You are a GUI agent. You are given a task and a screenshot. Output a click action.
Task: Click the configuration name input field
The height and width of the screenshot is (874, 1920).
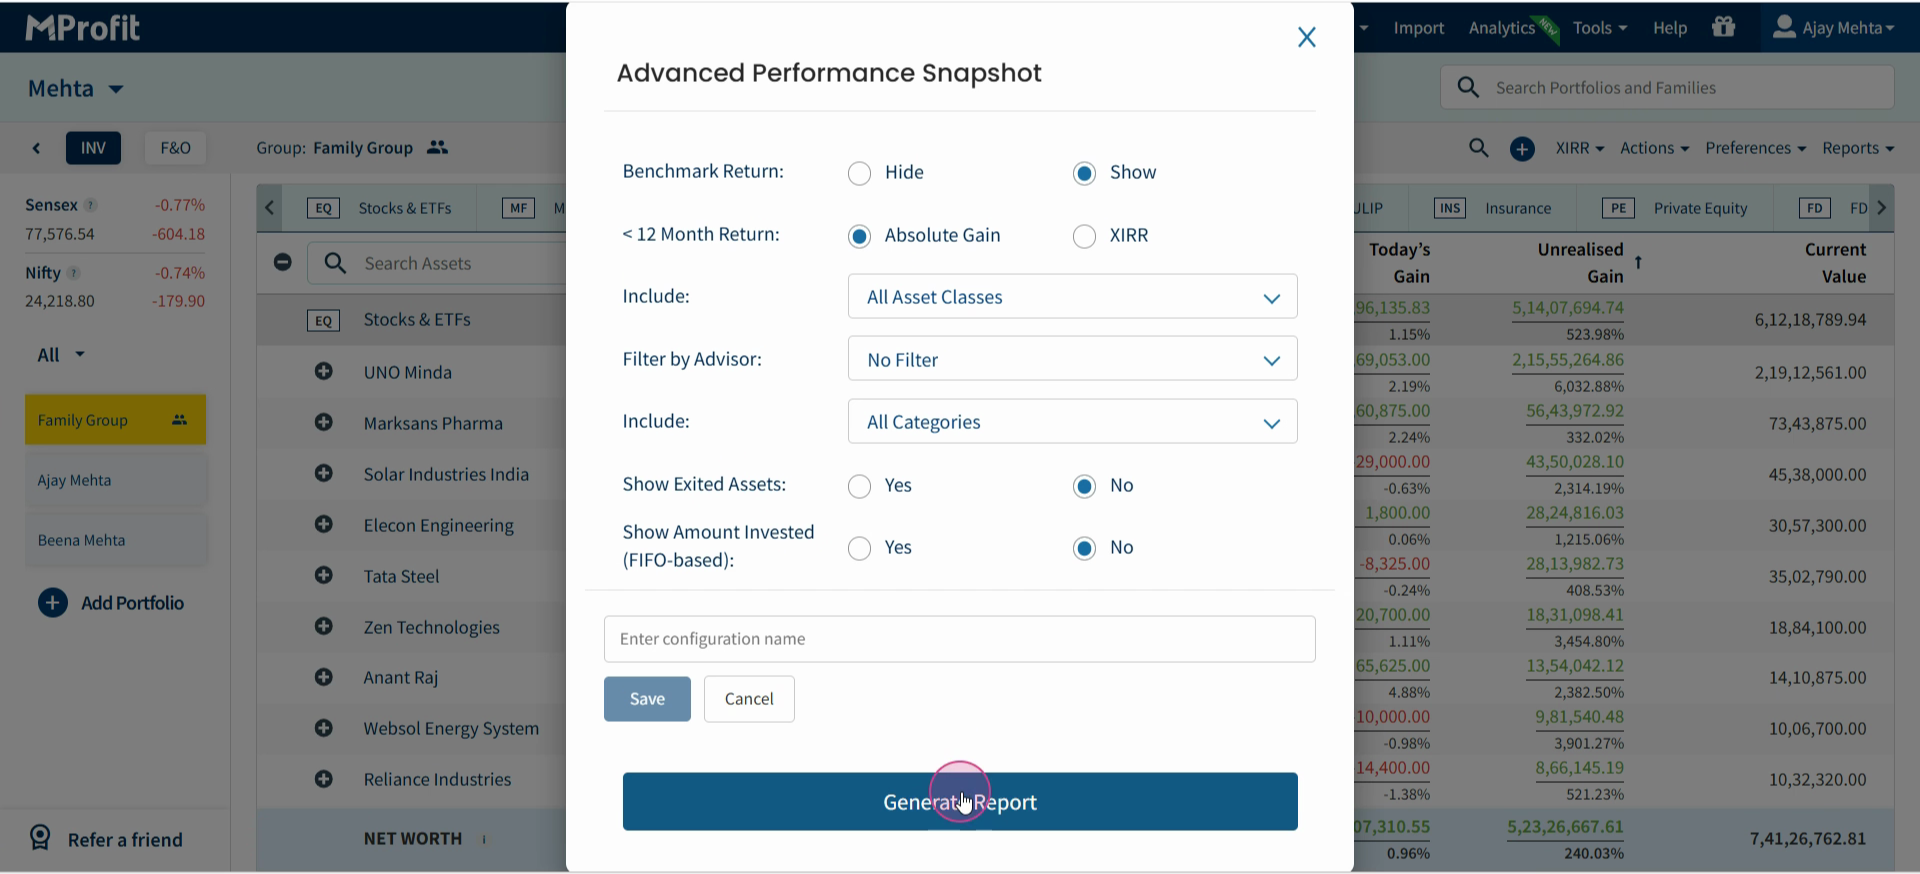(x=959, y=639)
